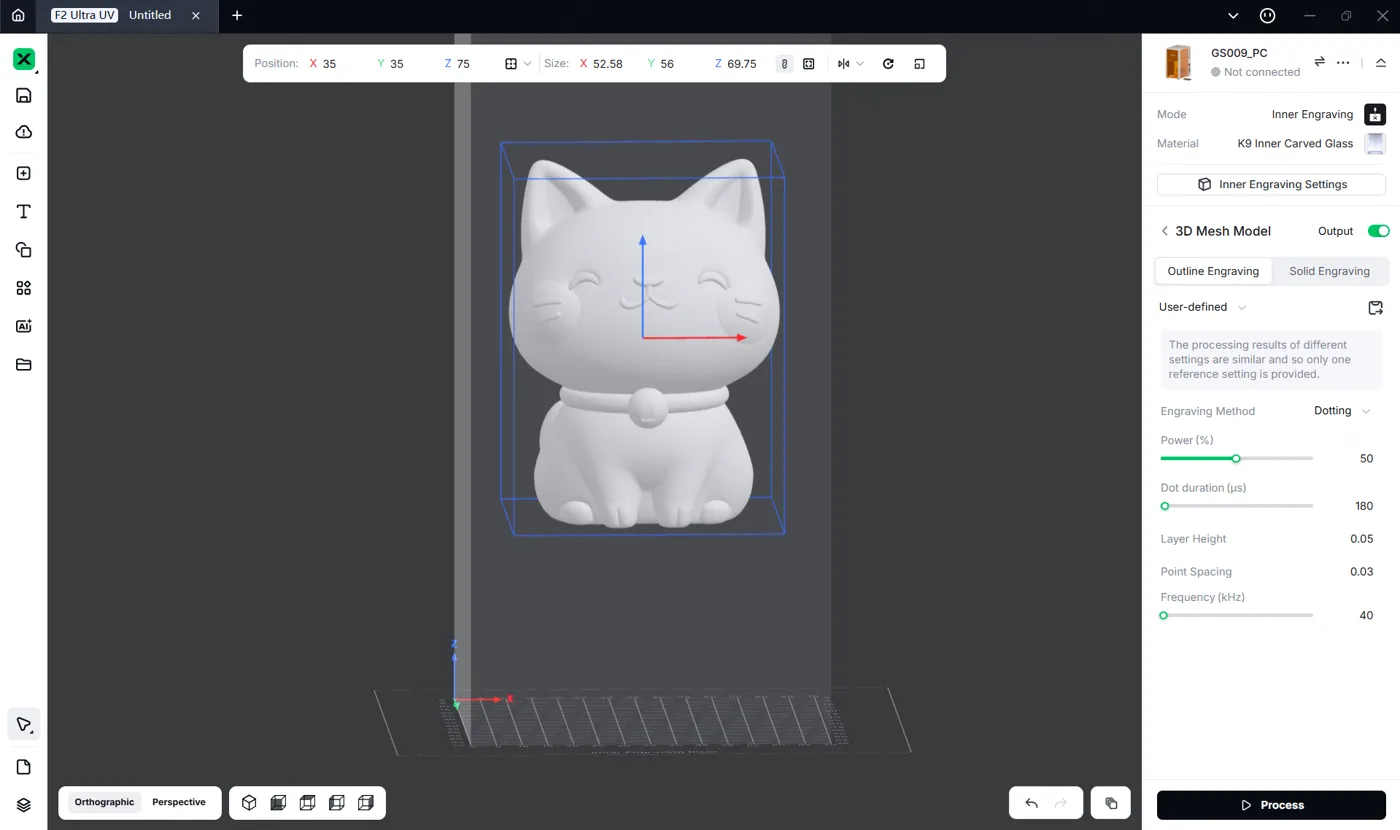Image resolution: width=1400 pixels, height=830 pixels.
Task: Click the import/add plus square icon
Action: (24, 173)
